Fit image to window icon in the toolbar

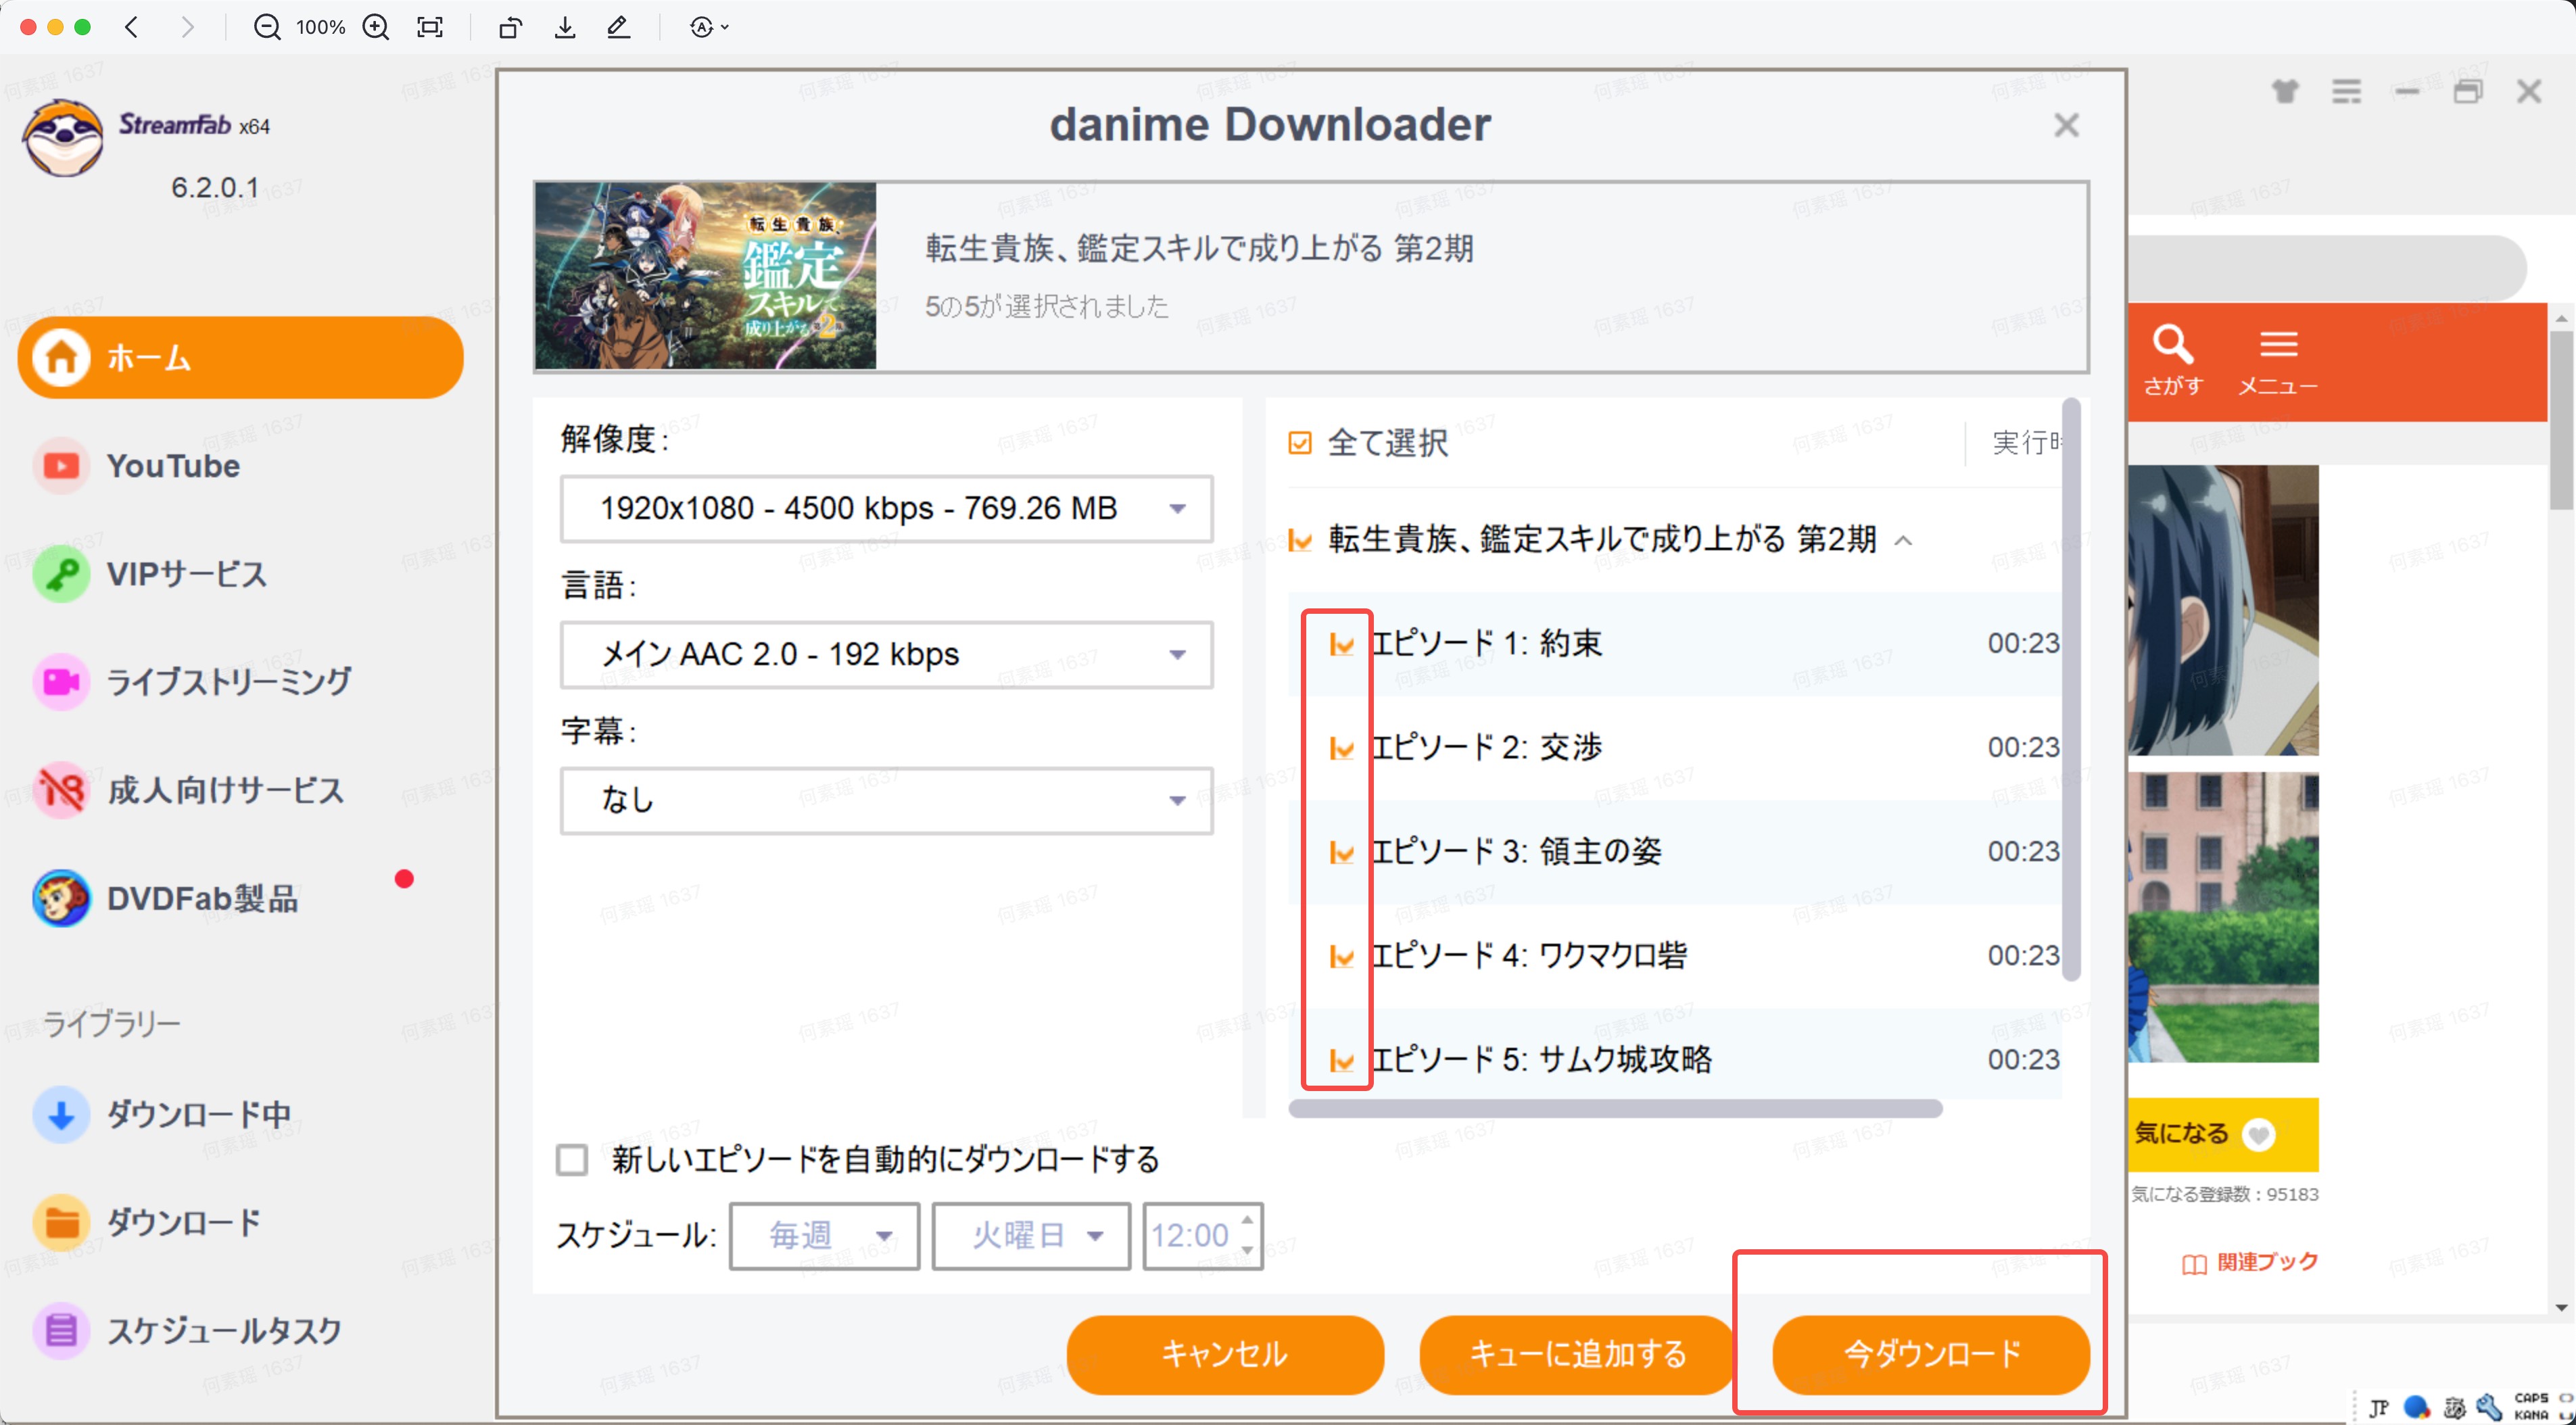[x=430, y=27]
